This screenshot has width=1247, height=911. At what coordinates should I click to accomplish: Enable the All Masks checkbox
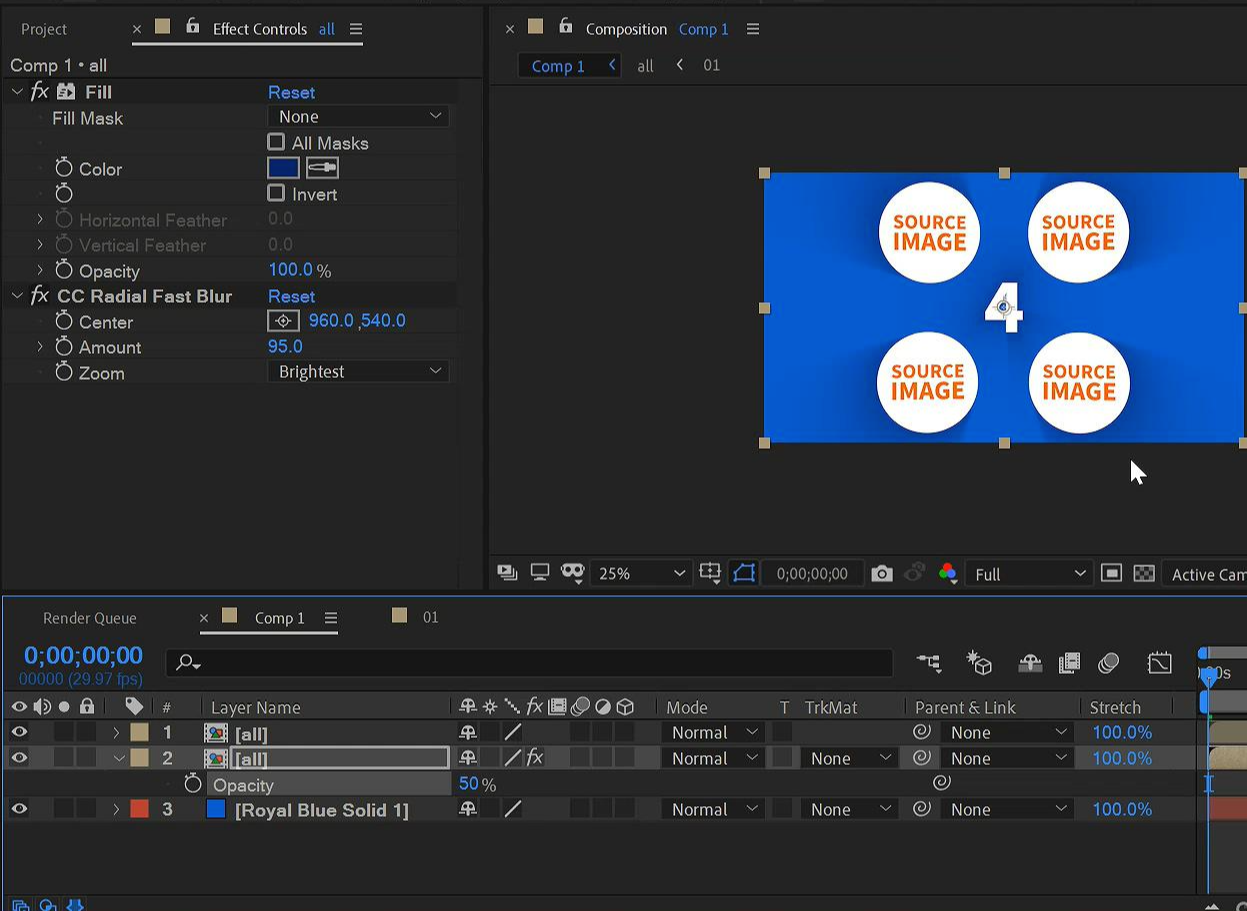pos(276,142)
